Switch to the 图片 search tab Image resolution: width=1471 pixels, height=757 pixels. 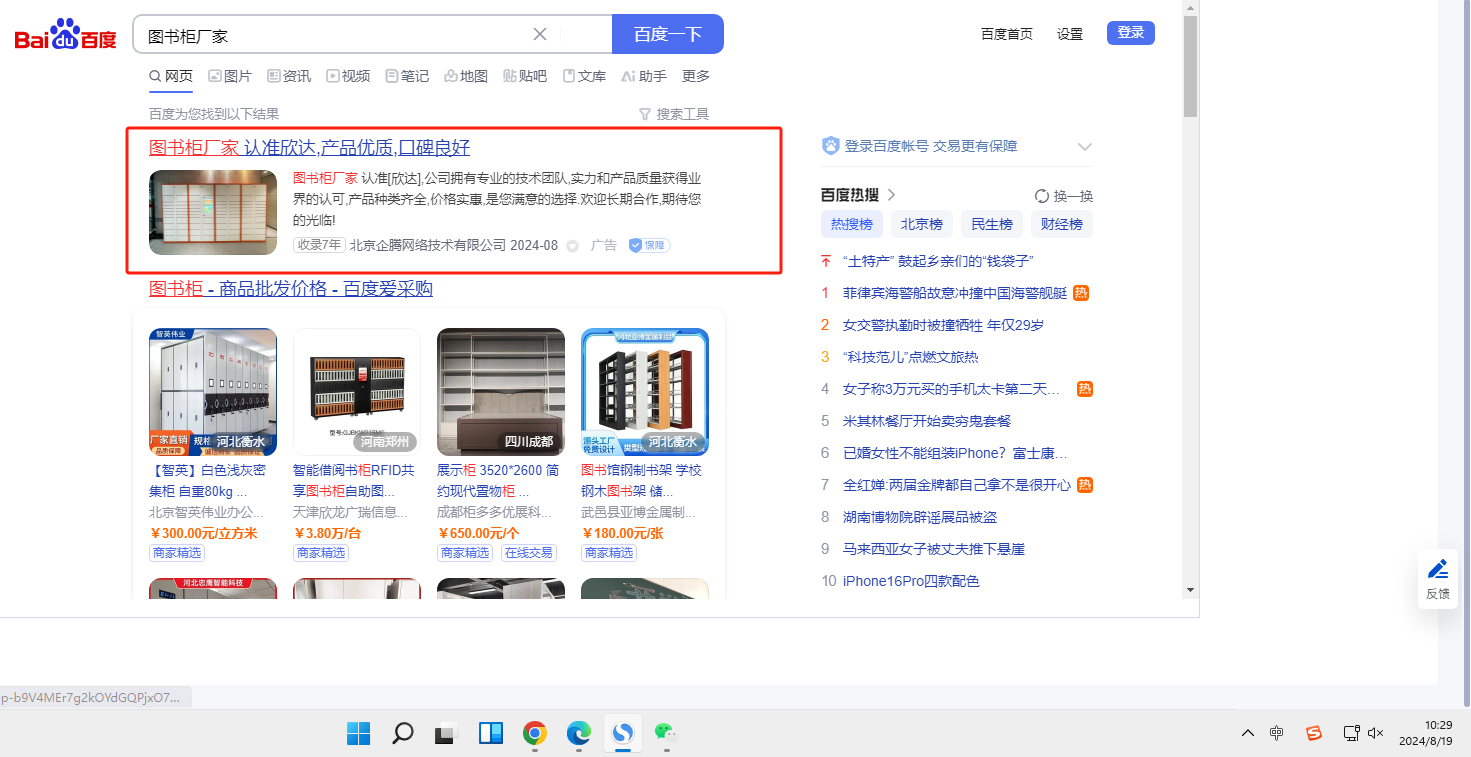point(230,76)
